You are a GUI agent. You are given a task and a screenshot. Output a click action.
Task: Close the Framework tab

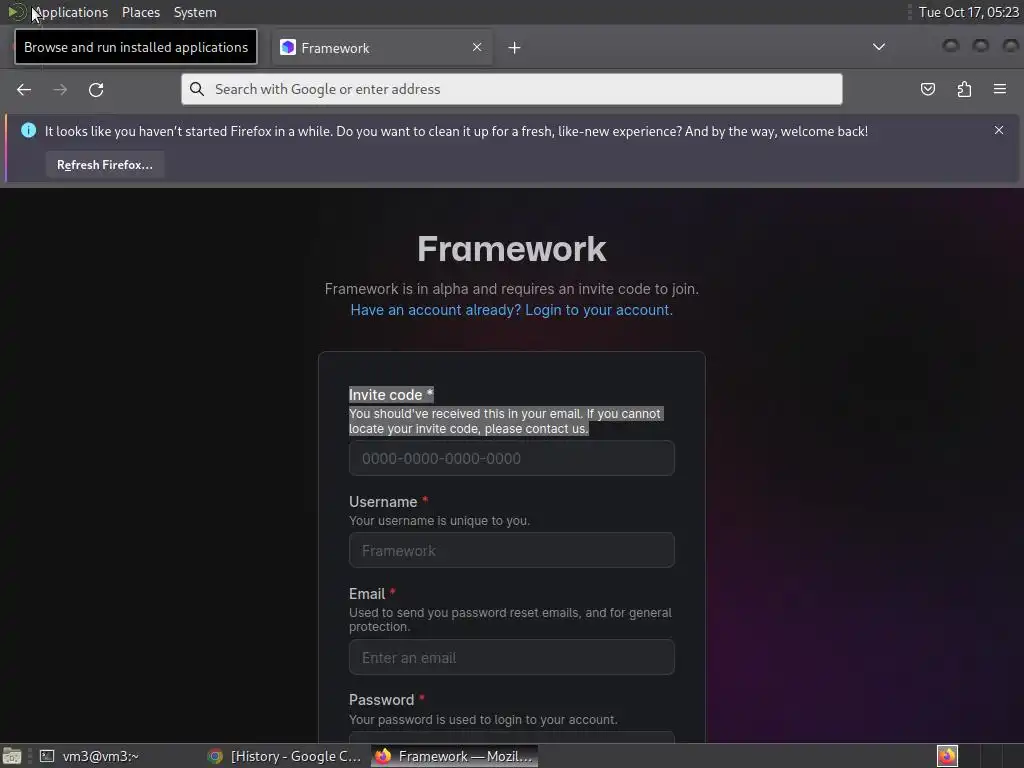click(477, 47)
